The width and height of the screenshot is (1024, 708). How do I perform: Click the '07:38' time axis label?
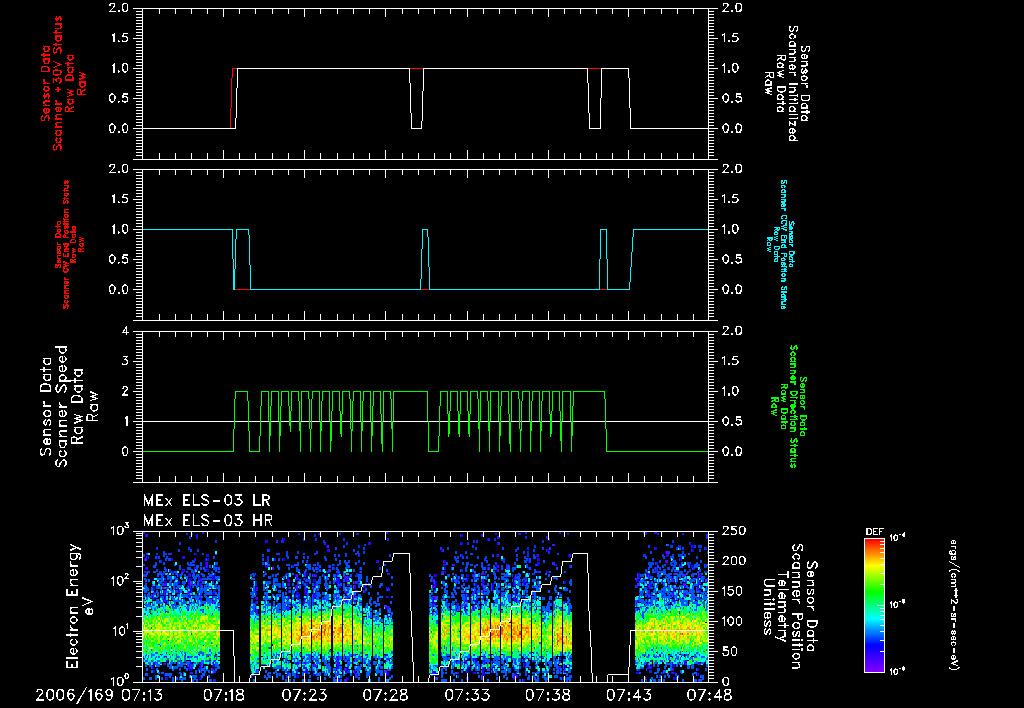tap(547, 695)
